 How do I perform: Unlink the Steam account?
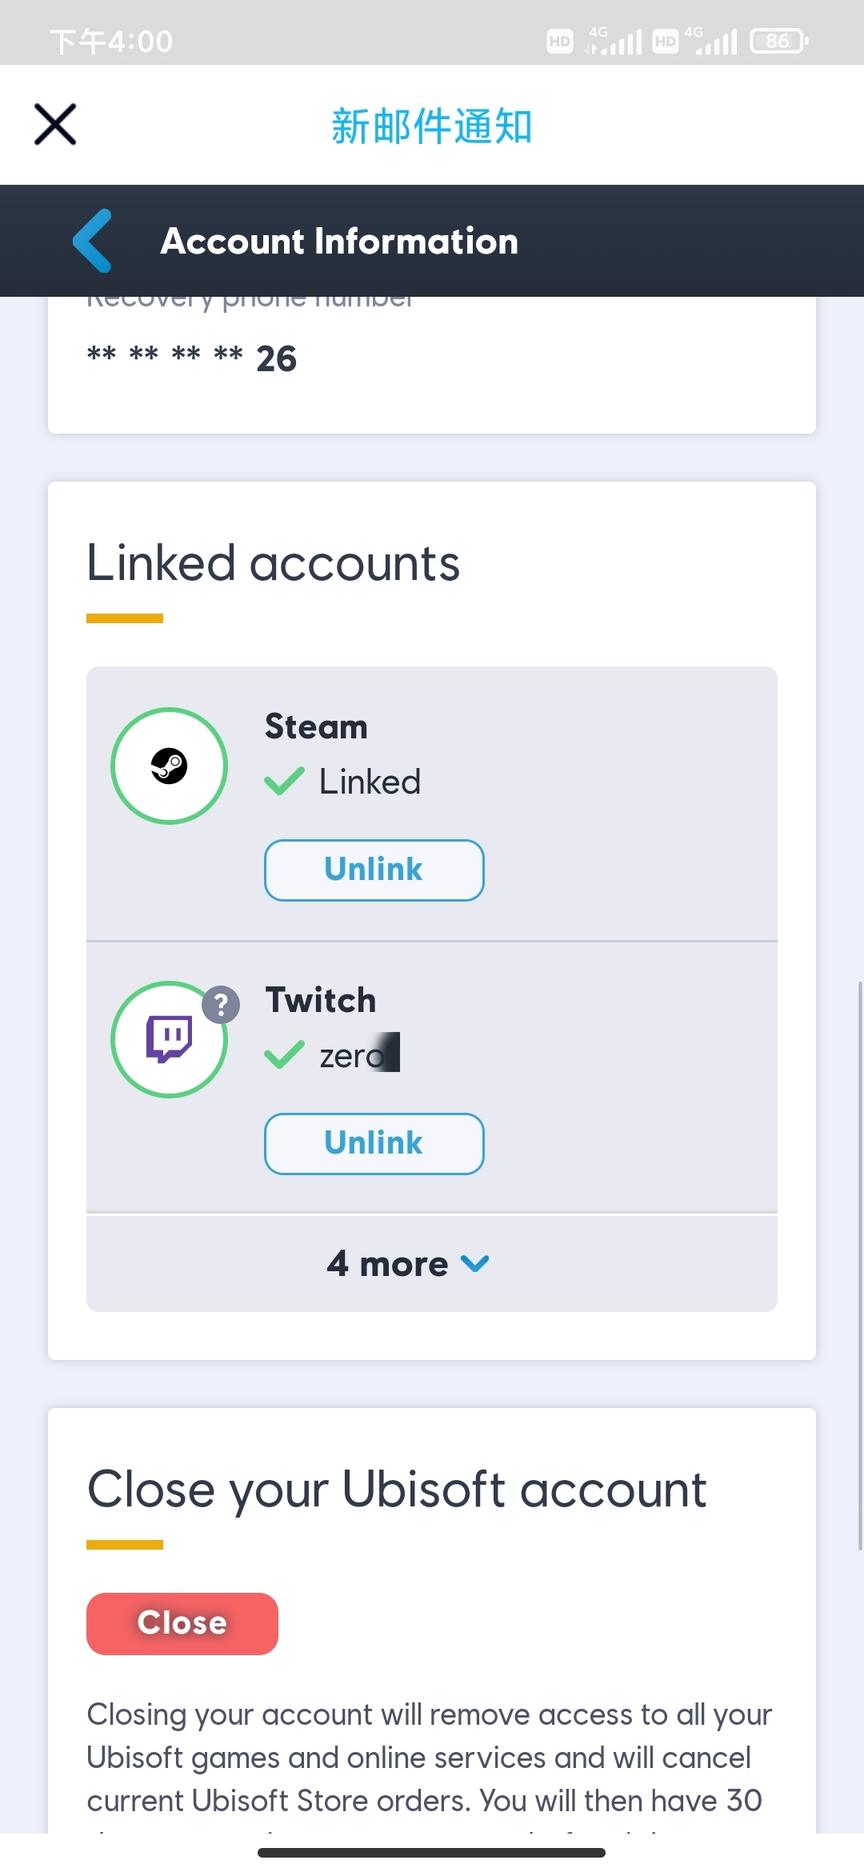(374, 870)
